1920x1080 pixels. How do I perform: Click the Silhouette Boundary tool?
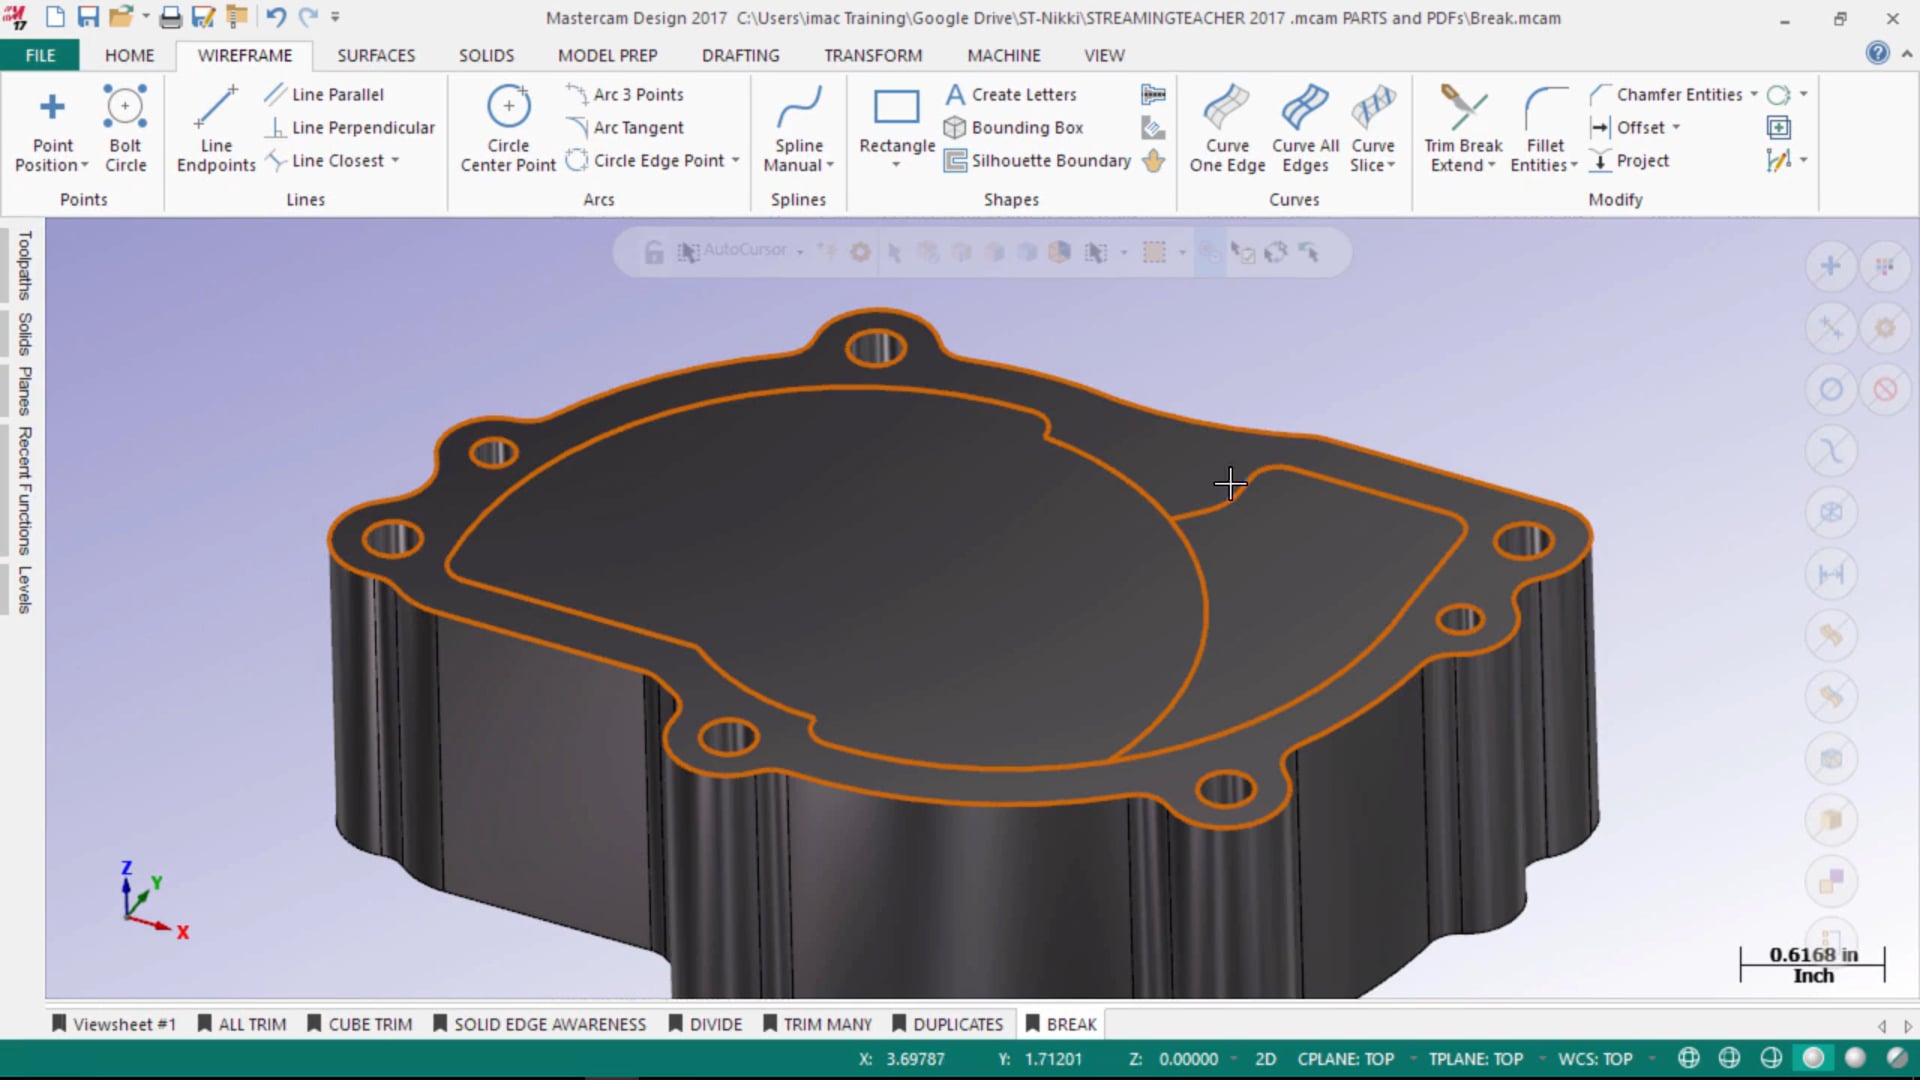tap(1040, 160)
